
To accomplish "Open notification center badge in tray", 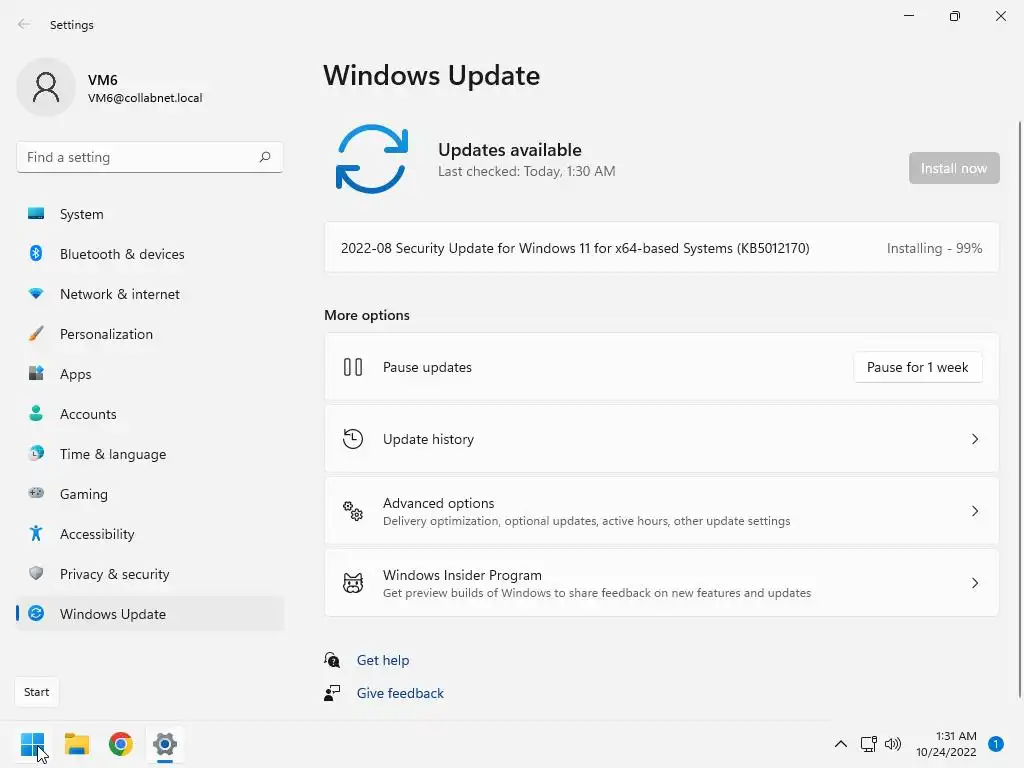I will tap(996, 744).
